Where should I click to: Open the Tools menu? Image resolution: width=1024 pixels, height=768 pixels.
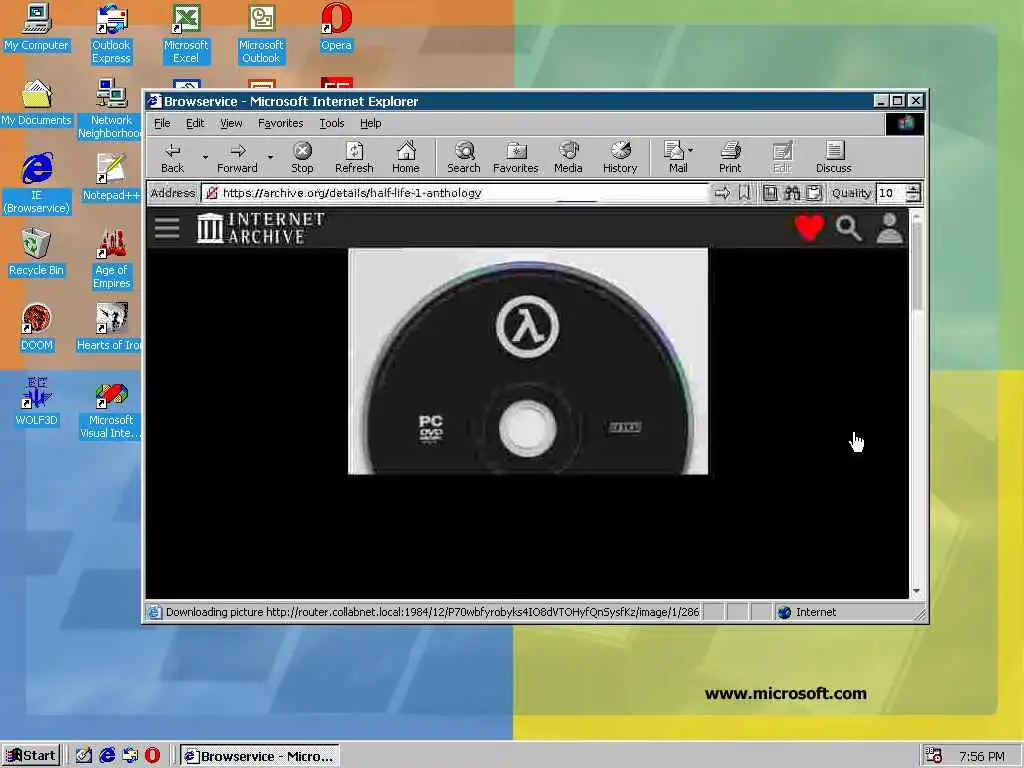click(332, 123)
